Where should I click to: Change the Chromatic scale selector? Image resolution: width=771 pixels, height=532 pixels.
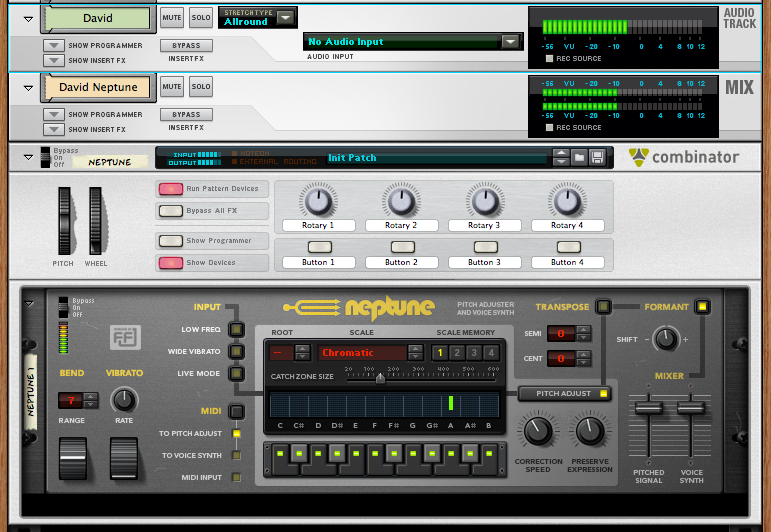pyautogui.click(x=415, y=353)
